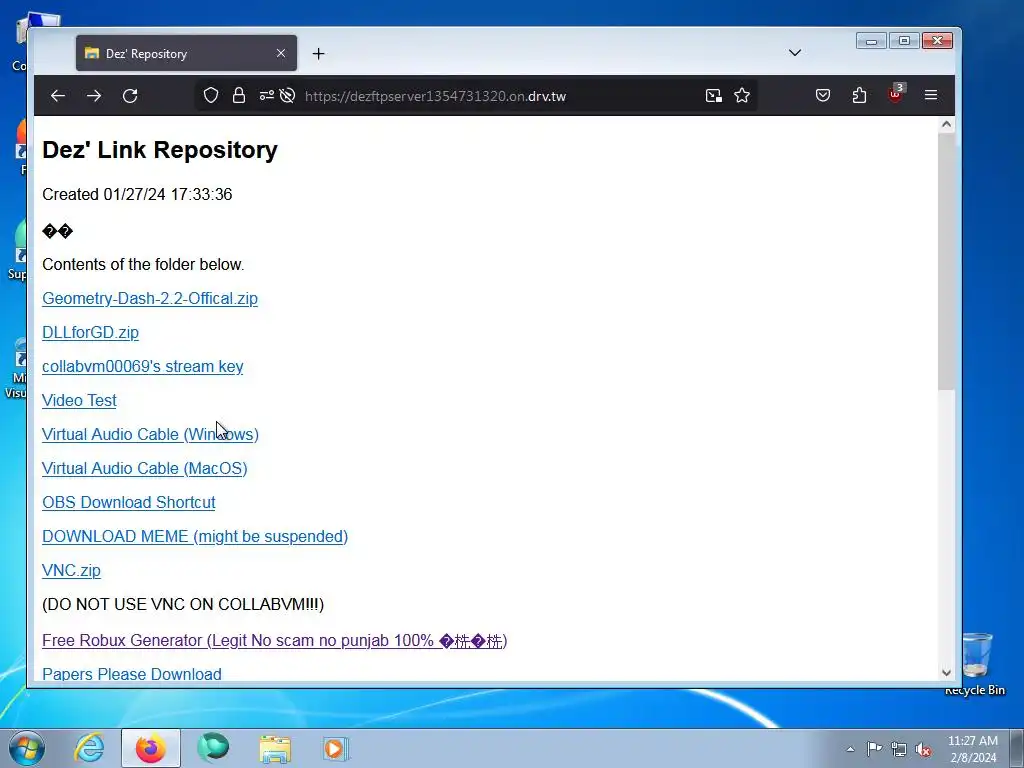Launch Internet Explorer from the taskbar
Screen dimensions: 1024x768
pos(89,748)
